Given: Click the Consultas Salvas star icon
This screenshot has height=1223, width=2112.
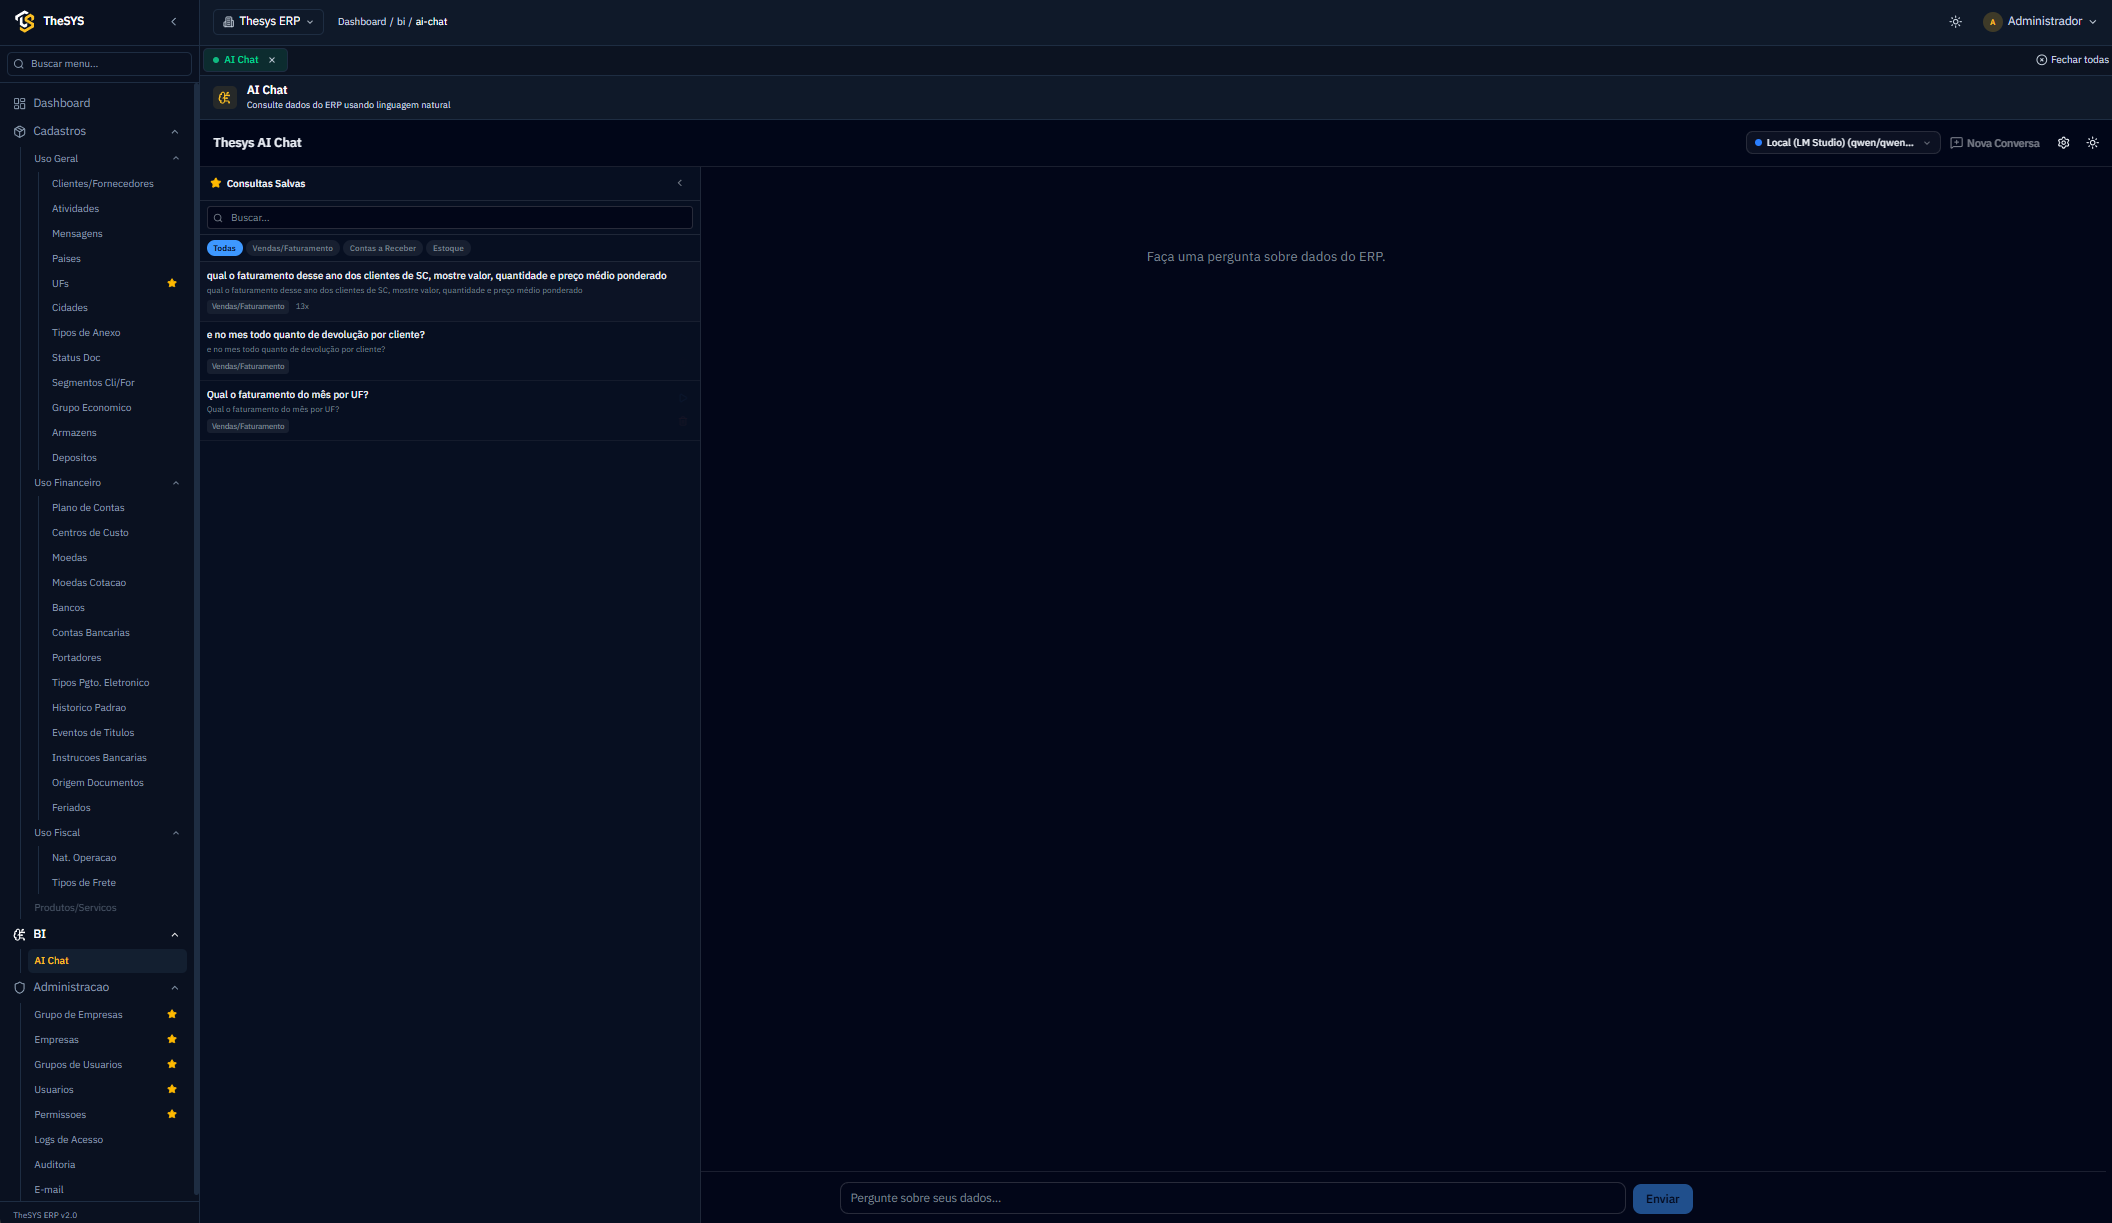Looking at the screenshot, I should tap(216, 183).
